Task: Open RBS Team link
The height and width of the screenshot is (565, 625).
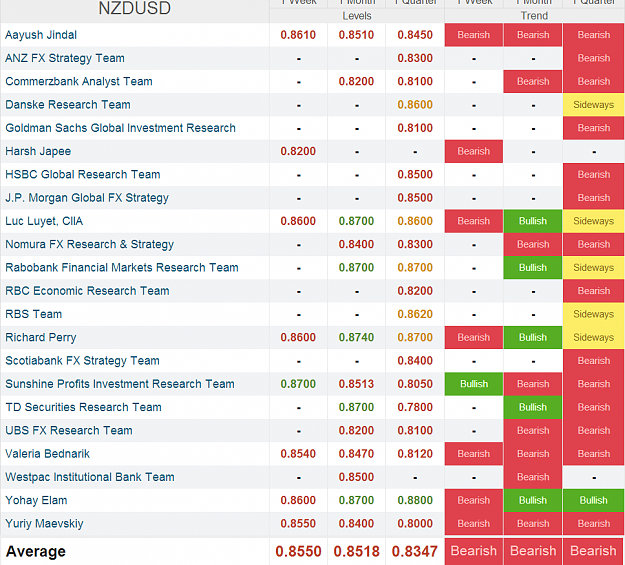Action: pyautogui.click(x=33, y=314)
